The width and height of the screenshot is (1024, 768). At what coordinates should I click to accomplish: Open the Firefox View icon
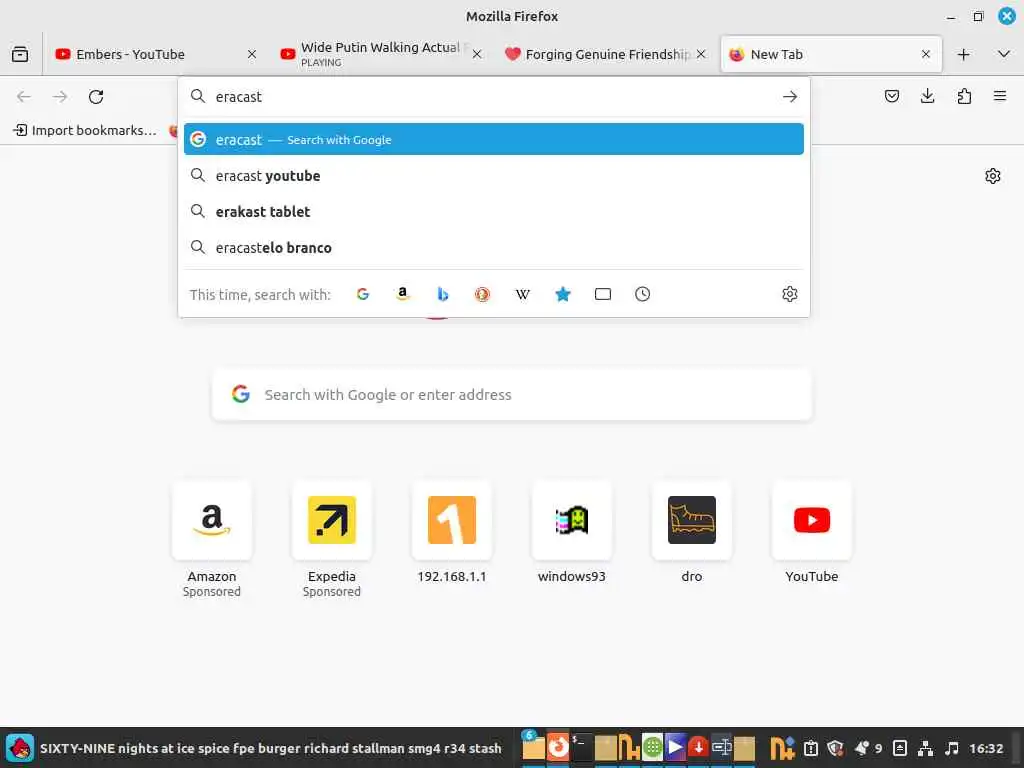20,54
